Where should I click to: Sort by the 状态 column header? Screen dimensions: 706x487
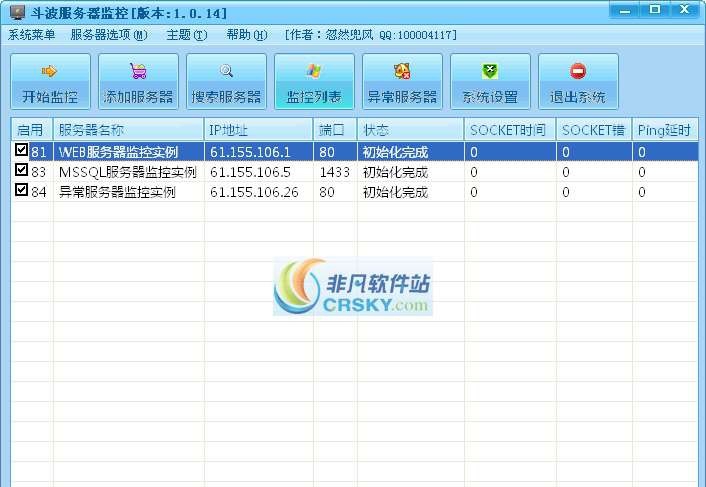410,130
